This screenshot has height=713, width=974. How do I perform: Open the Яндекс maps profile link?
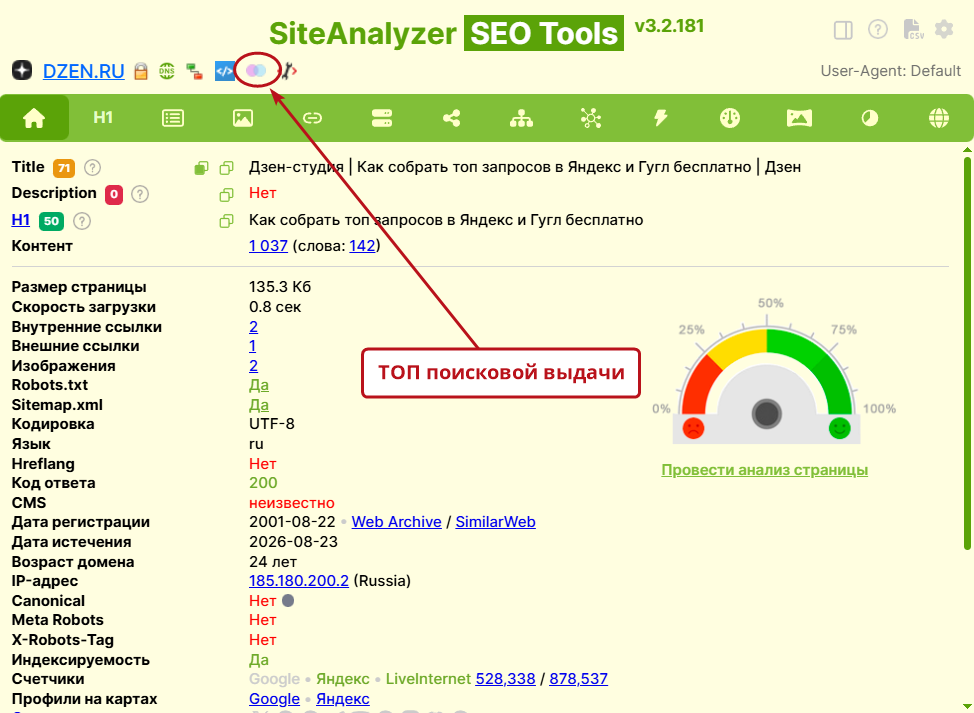point(343,699)
